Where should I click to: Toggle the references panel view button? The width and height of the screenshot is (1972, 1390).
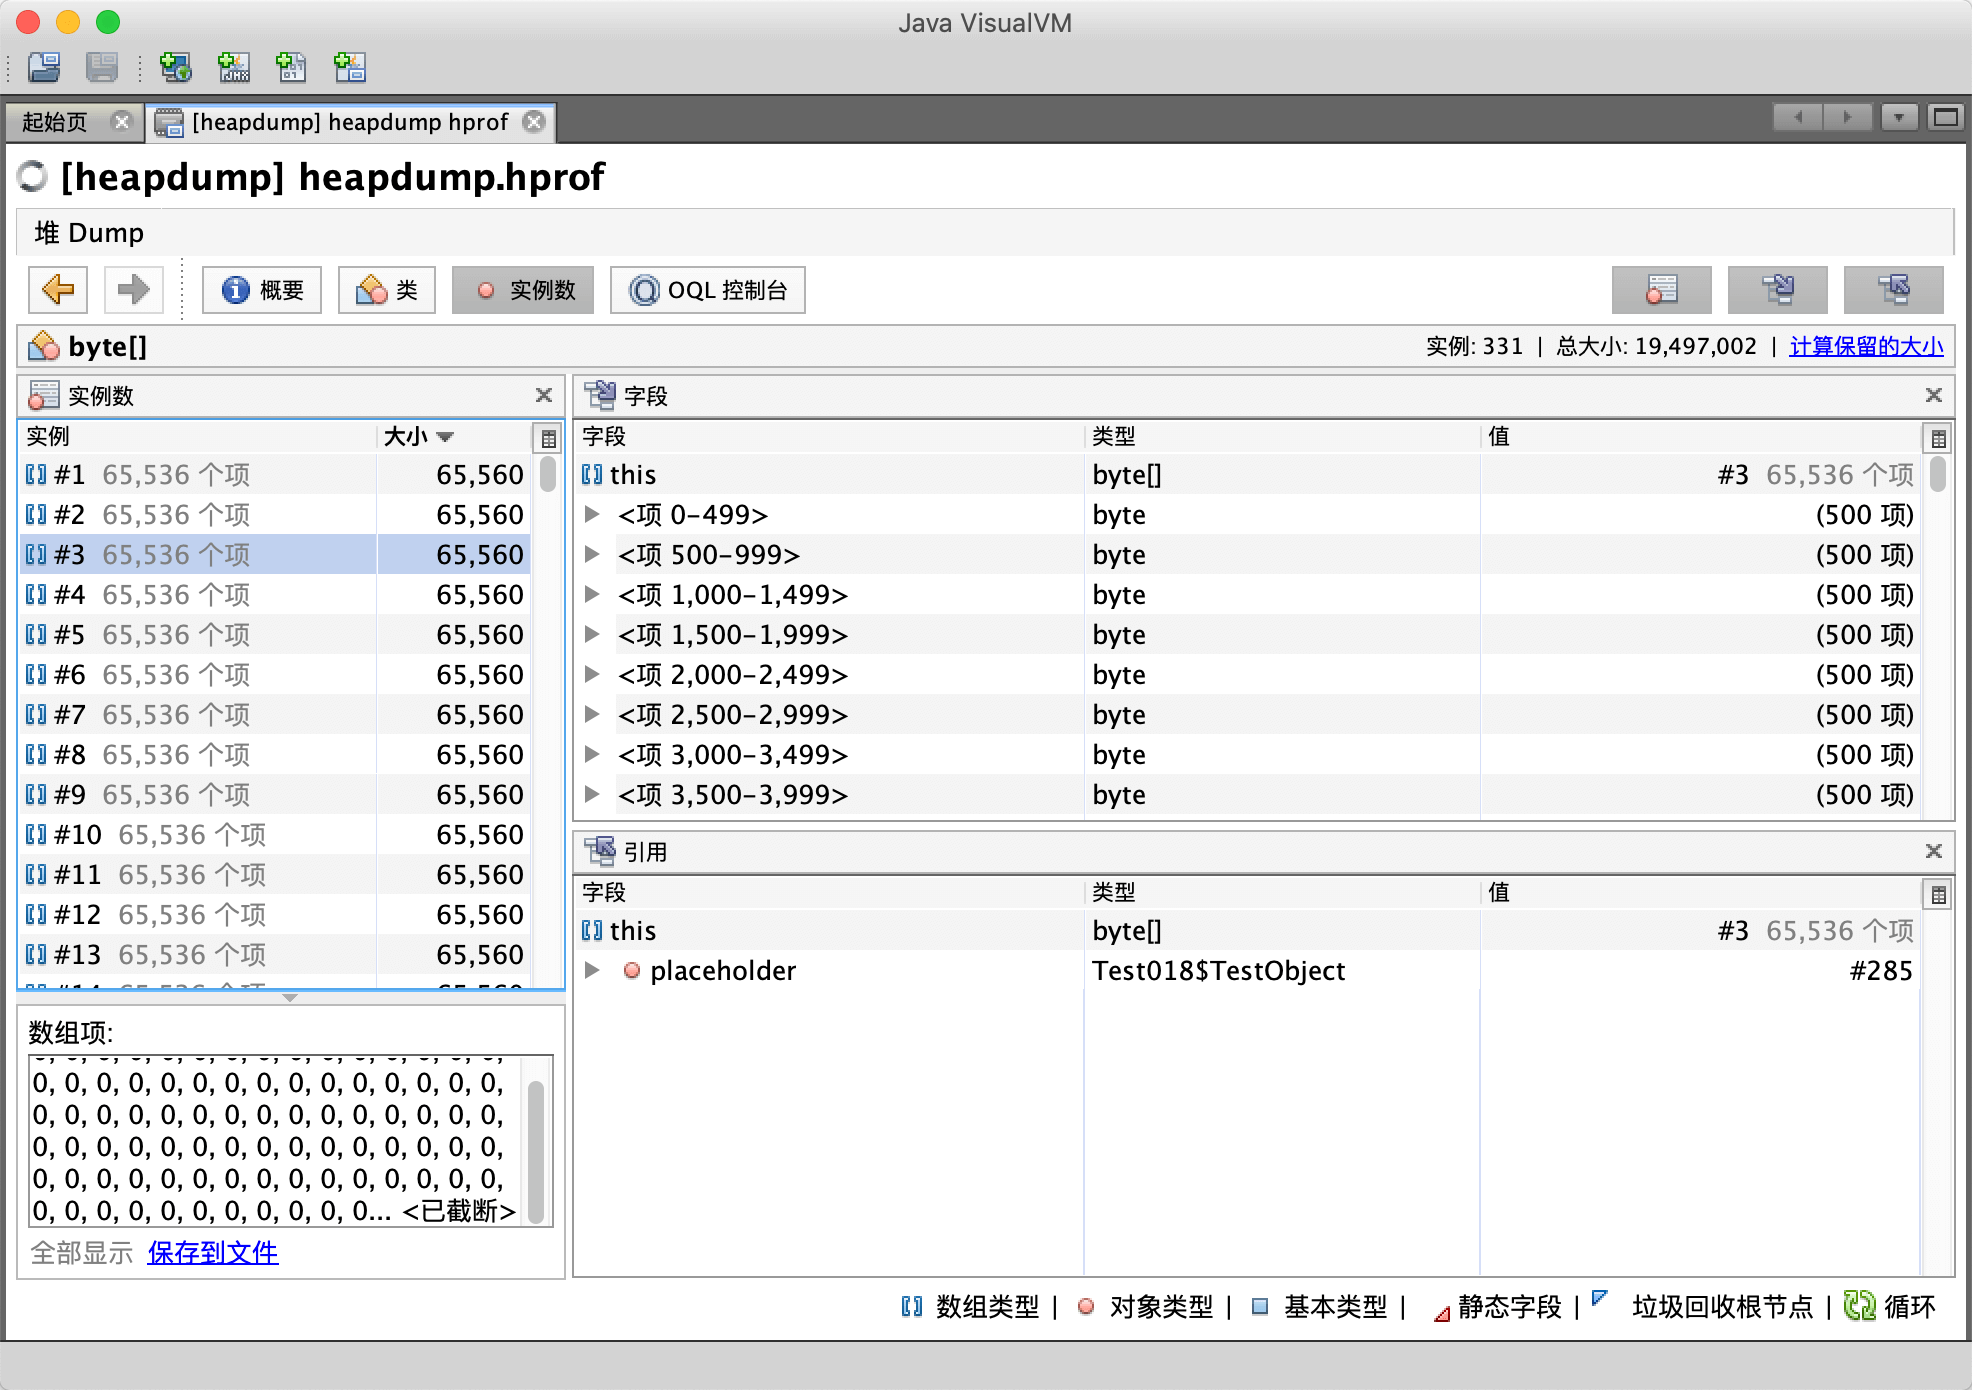[x=1893, y=290]
